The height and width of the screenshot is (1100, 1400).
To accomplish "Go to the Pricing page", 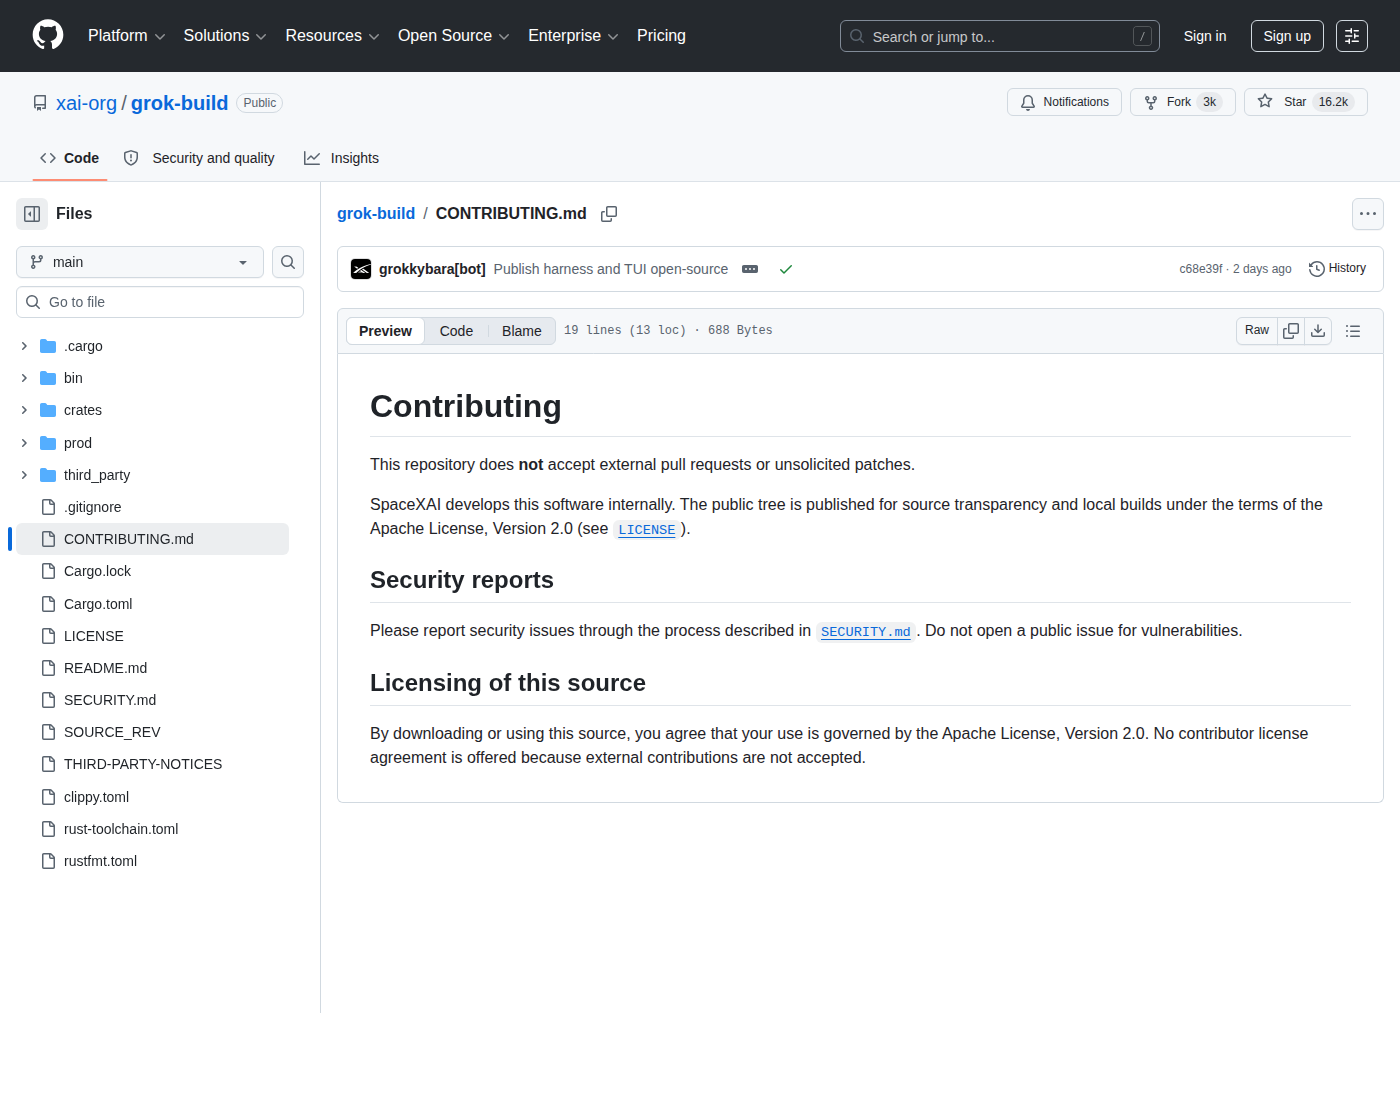I will 661,36.
